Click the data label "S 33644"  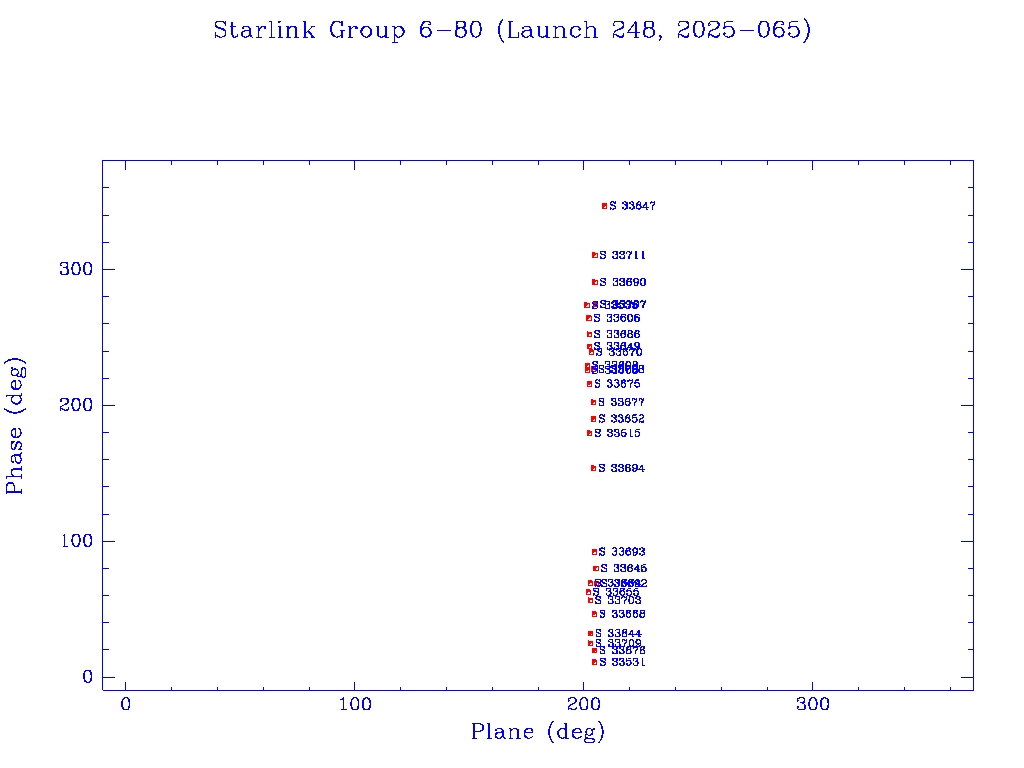(x=618, y=633)
